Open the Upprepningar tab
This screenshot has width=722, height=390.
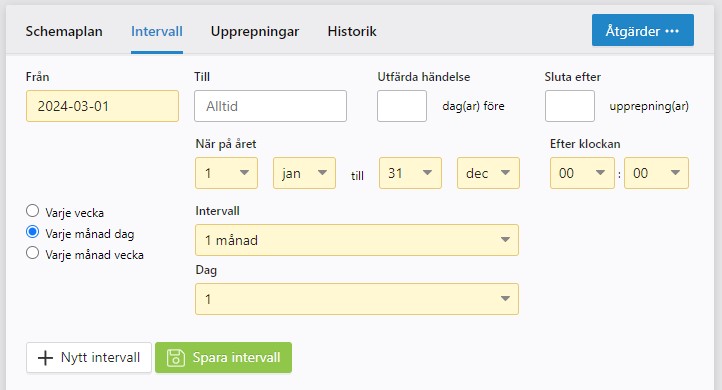tap(255, 32)
